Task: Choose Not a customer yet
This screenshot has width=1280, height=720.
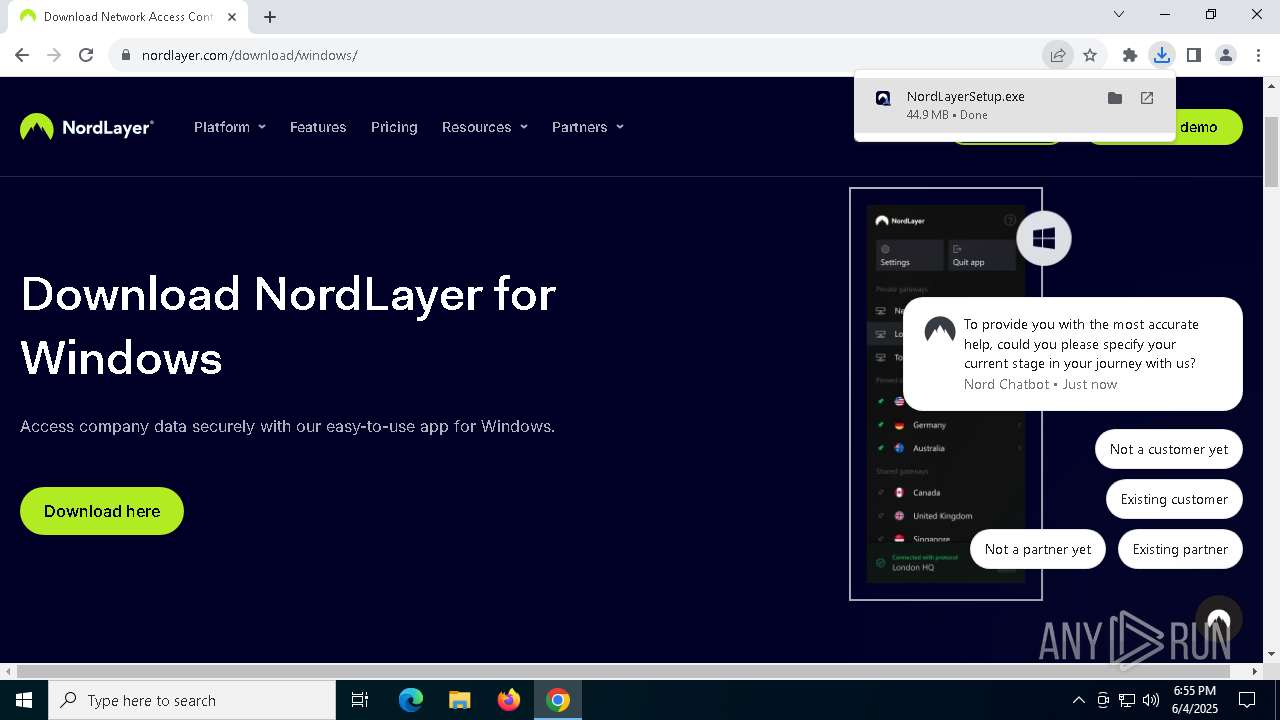Action: click(1169, 449)
